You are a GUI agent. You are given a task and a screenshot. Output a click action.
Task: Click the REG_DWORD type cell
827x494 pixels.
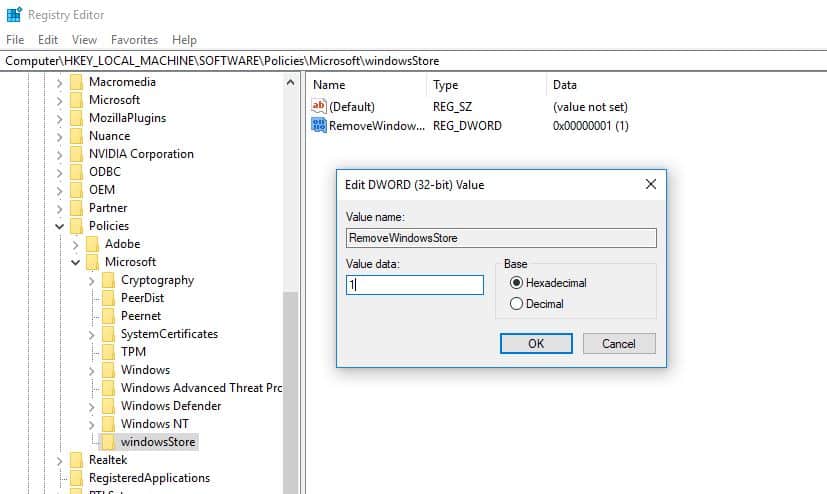tap(467, 125)
